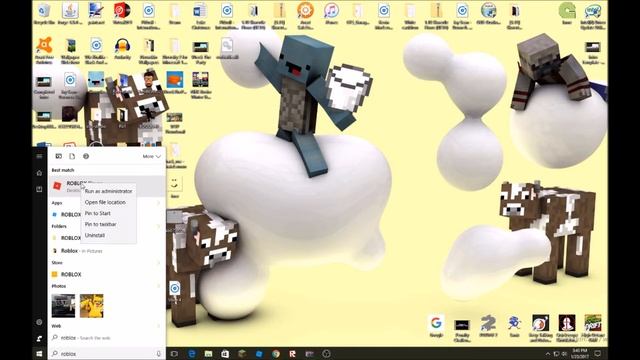Open the ROBLOX best match result
The height and width of the screenshot is (360, 640).
tap(107, 186)
